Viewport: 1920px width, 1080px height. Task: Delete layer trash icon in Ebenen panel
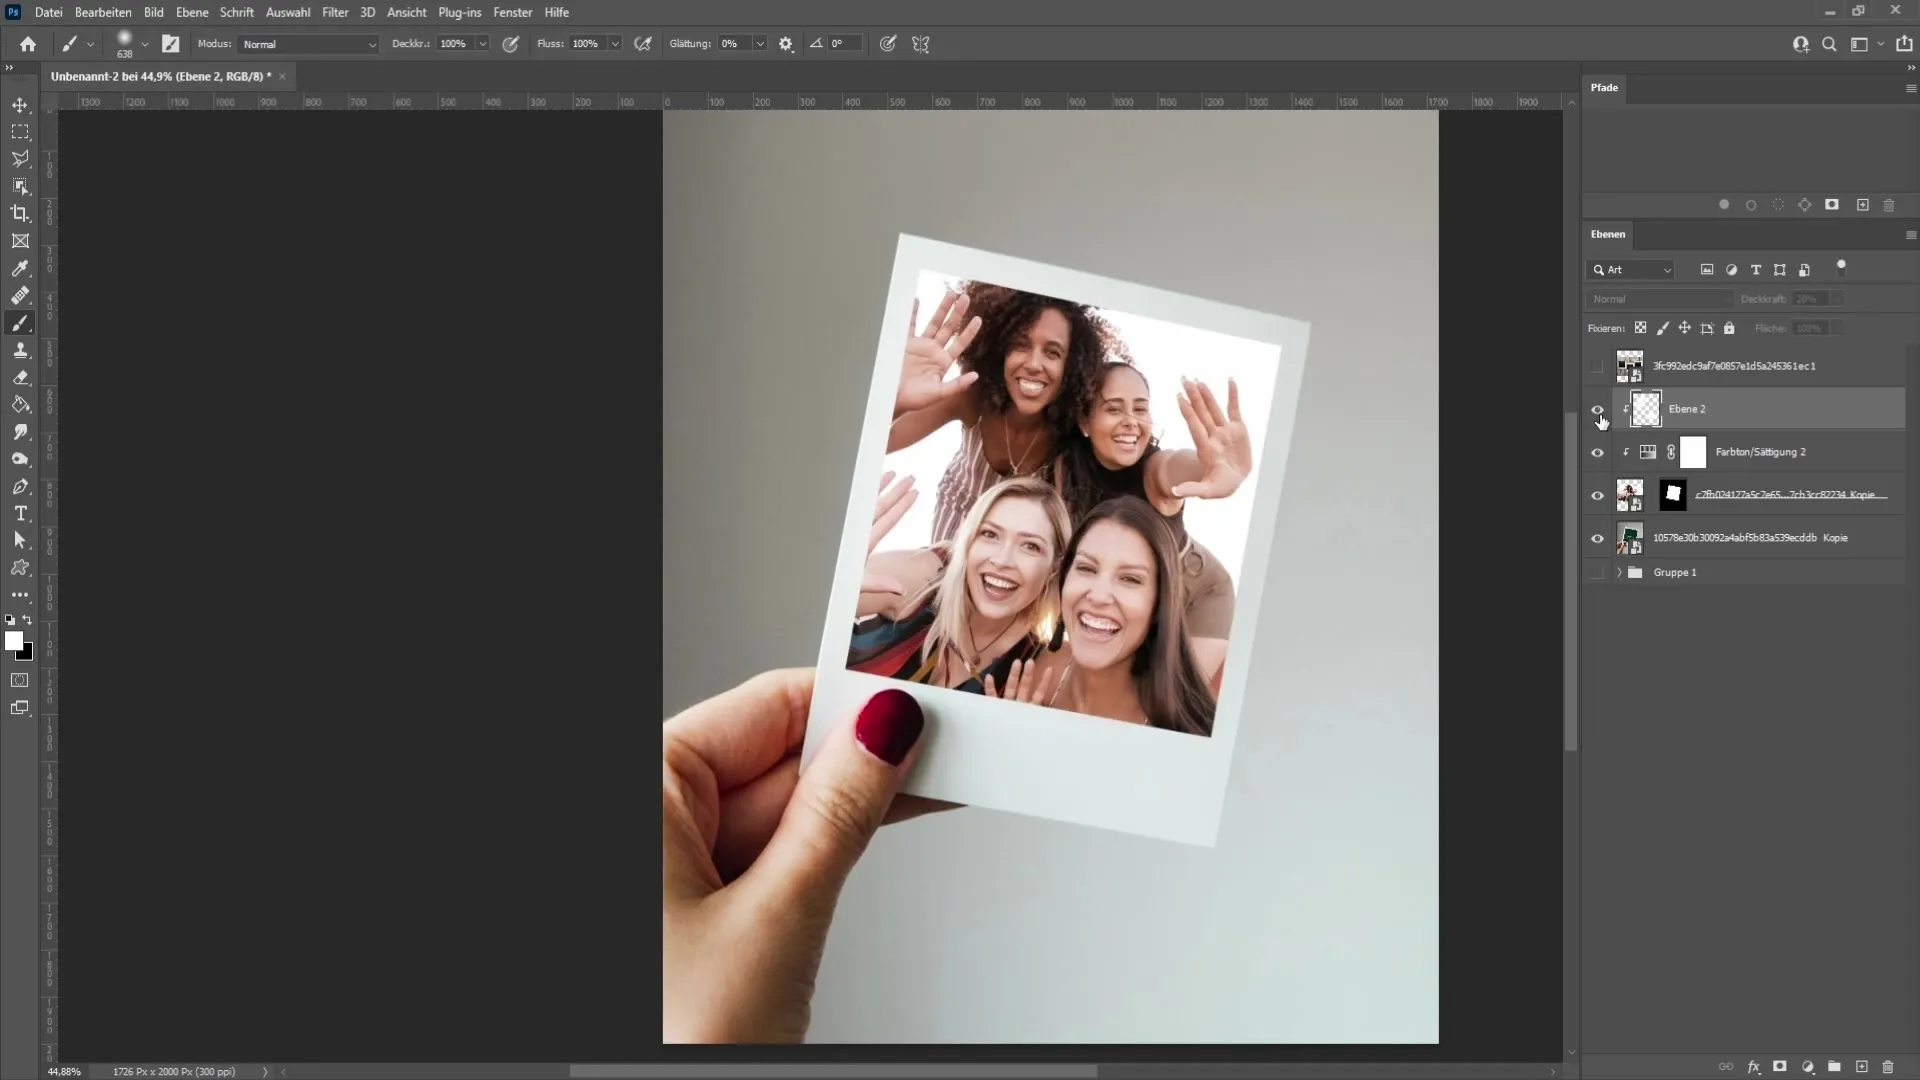click(x=1888, y=1067)
